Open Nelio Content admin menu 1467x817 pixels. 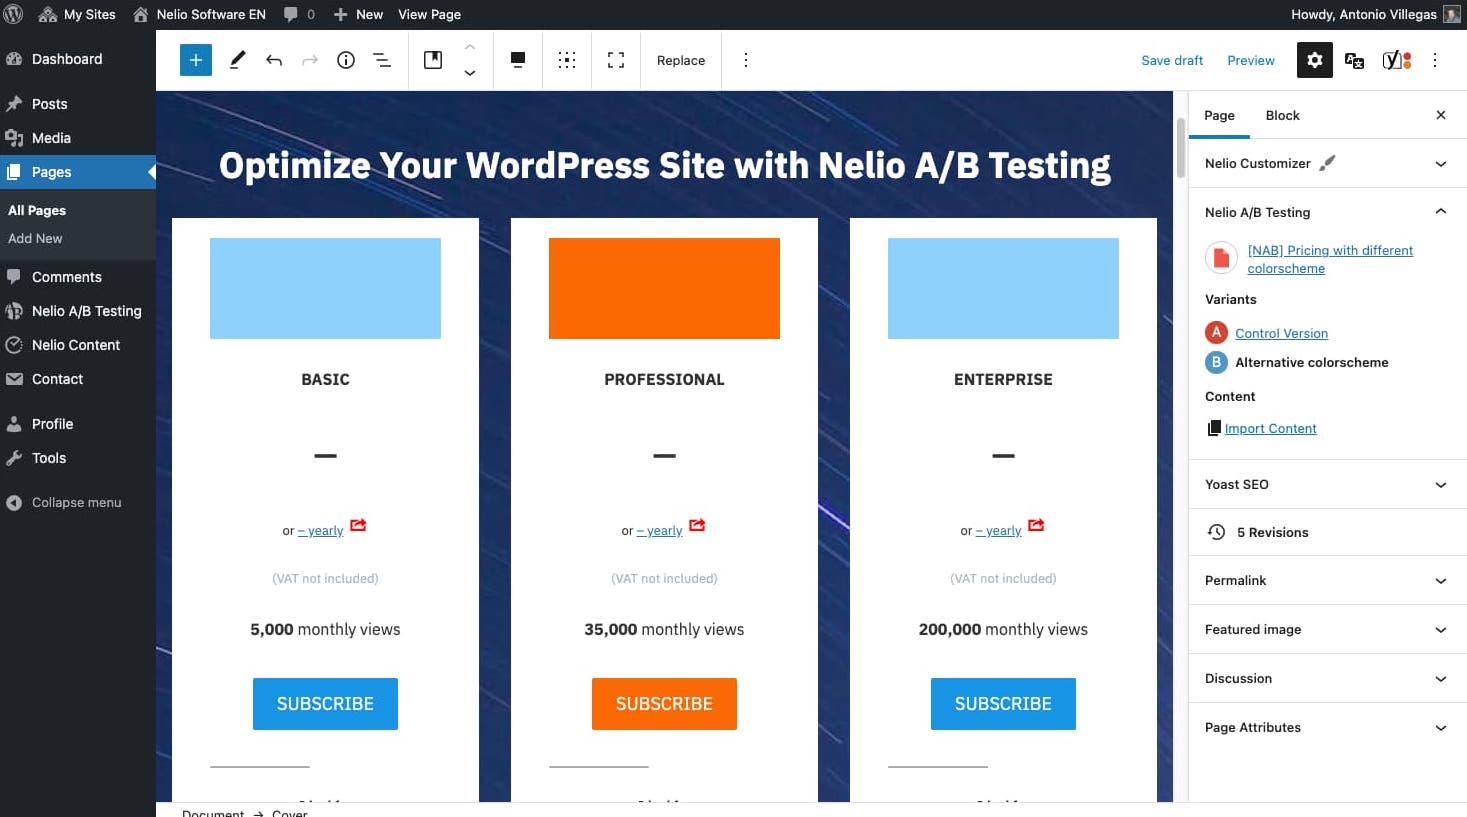tap(78, 345)
